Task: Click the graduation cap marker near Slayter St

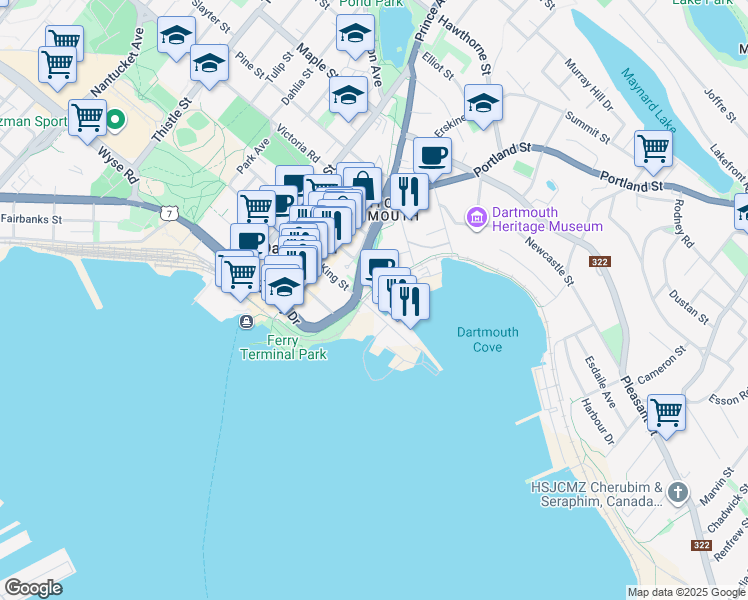Action: (176, 37)
